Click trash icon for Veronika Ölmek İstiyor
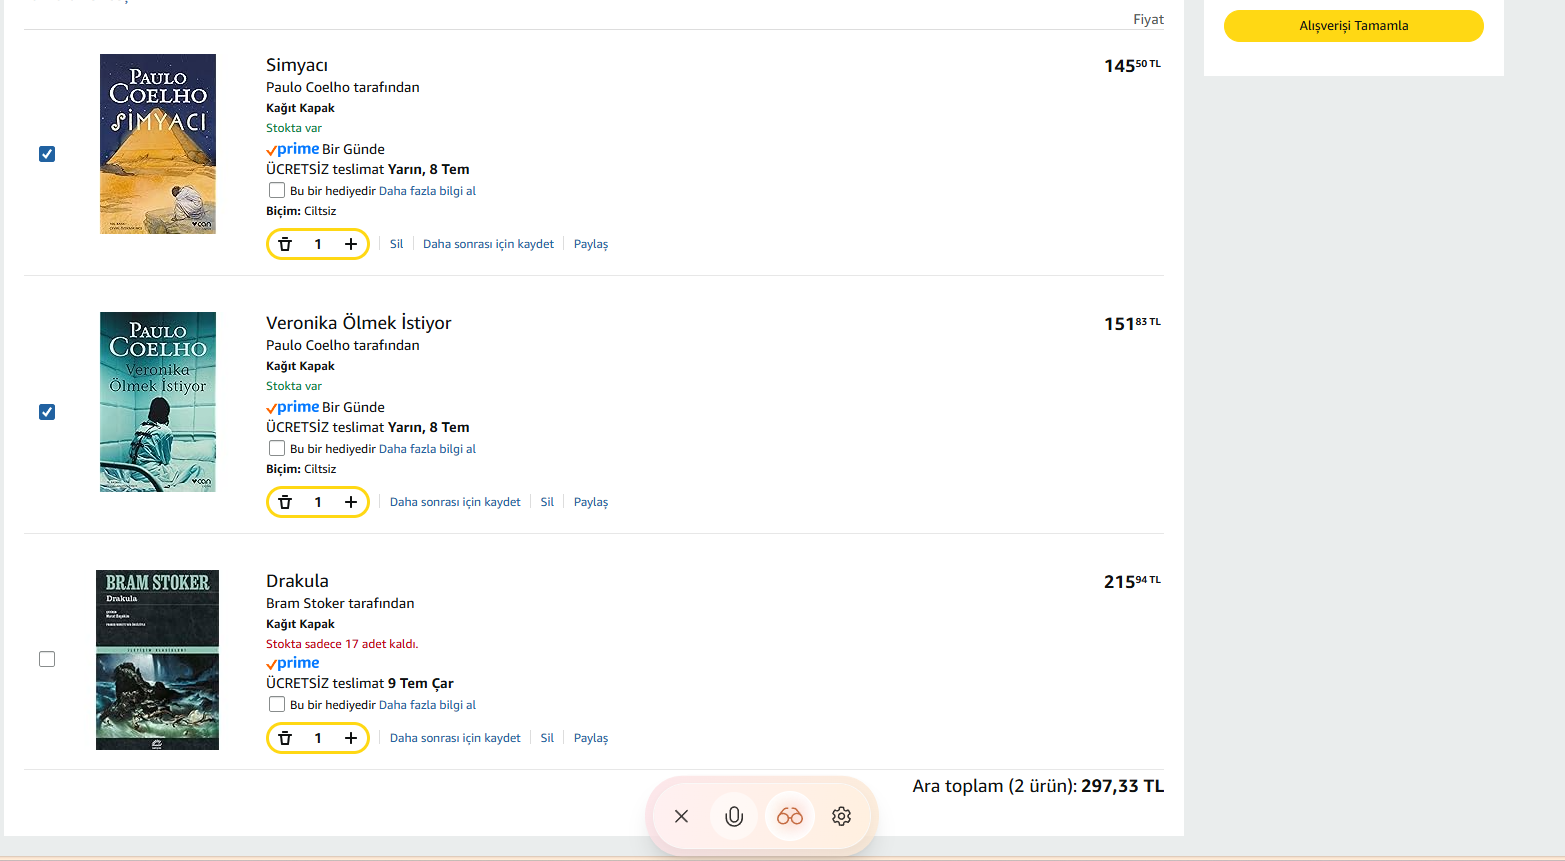Image resolution: width=1565 pixels, height=861 pixels. click(285, 502)
